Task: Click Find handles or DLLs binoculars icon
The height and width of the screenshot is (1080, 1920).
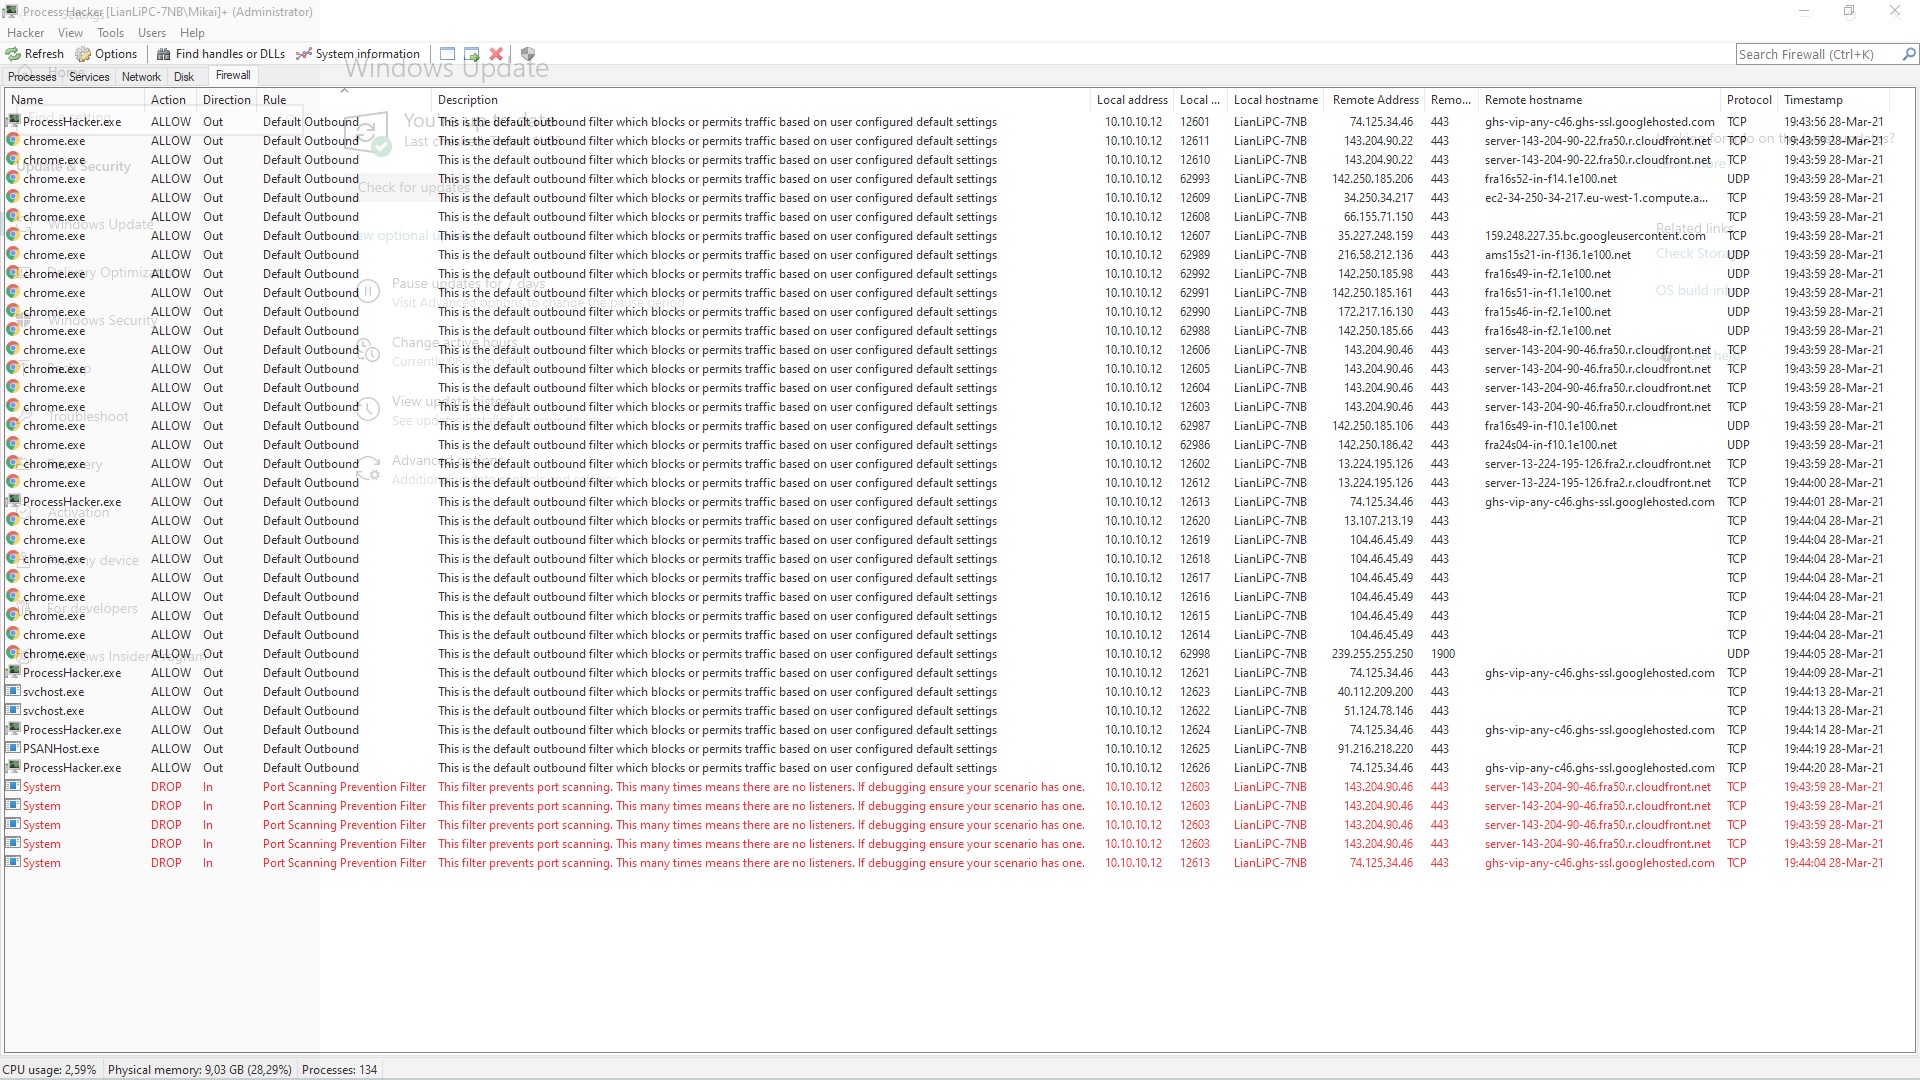Action: click(164, 54)
